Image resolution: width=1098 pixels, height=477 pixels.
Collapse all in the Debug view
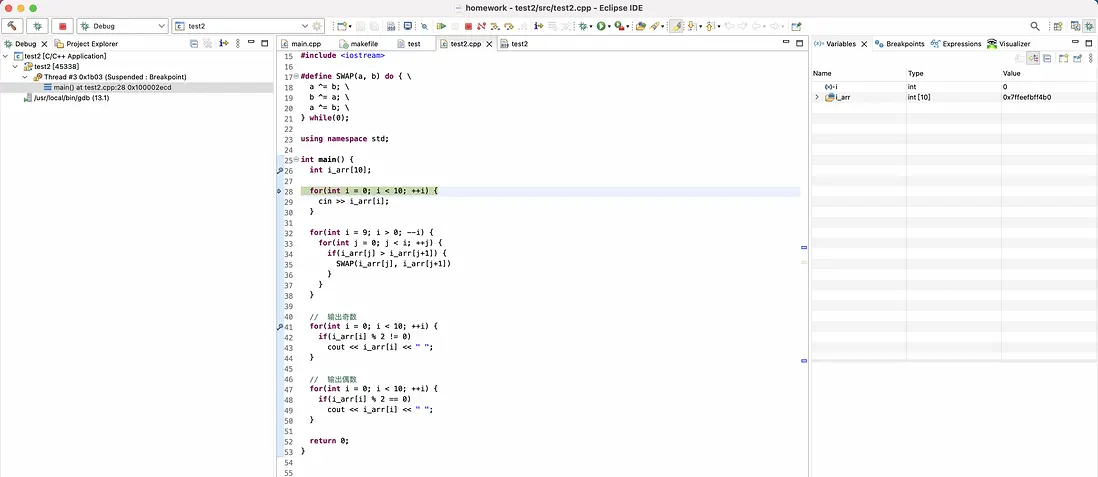(x=193, y=44)
